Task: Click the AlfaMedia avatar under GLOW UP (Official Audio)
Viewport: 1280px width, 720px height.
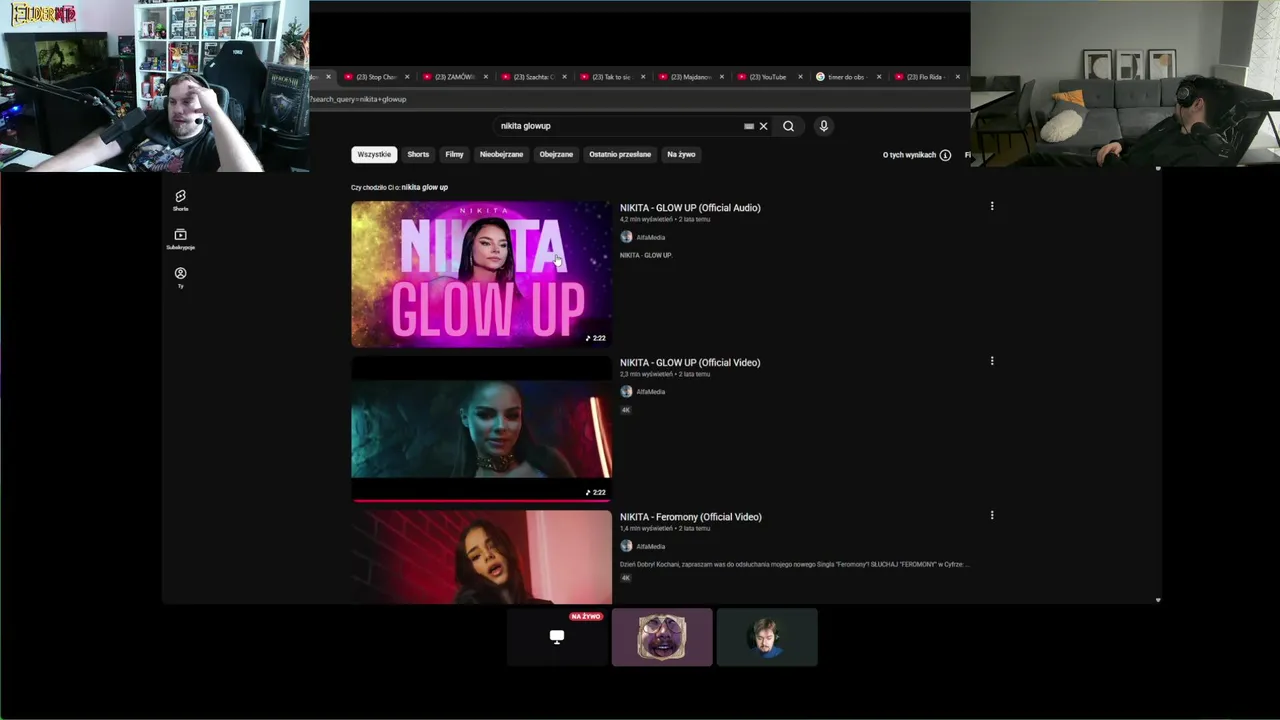Action: 626,237
